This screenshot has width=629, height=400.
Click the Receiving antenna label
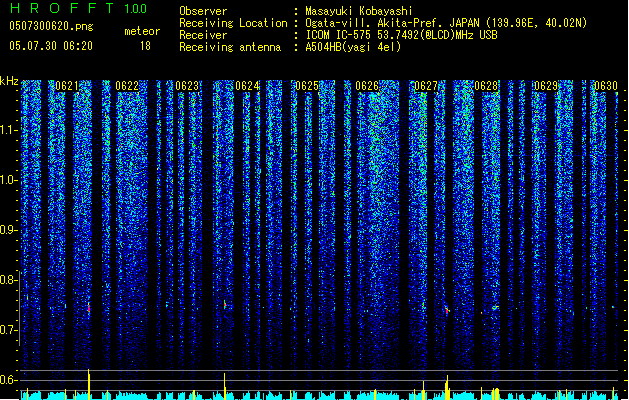click(x=230, y=47)
